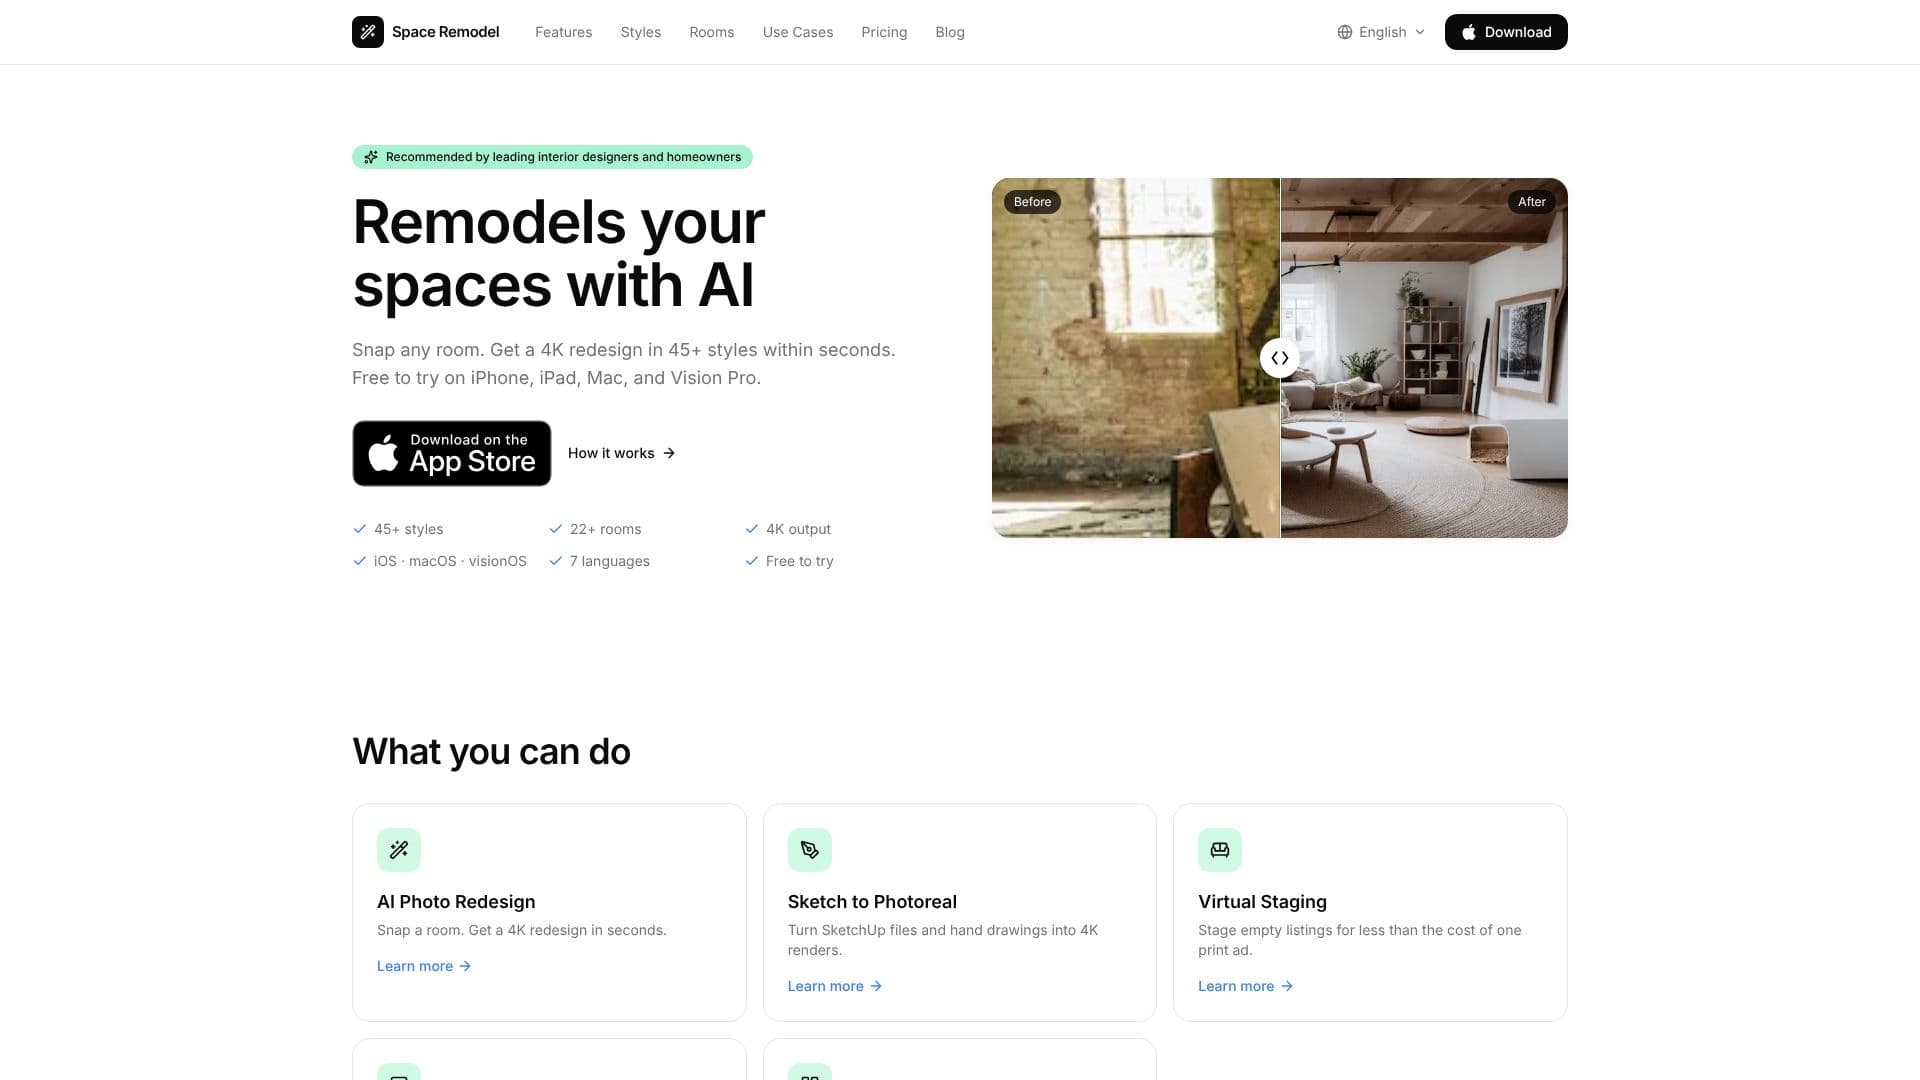1920x1080 pixels.
Task: Click the Virtual Staging card title
Action: click(1262, 902)
